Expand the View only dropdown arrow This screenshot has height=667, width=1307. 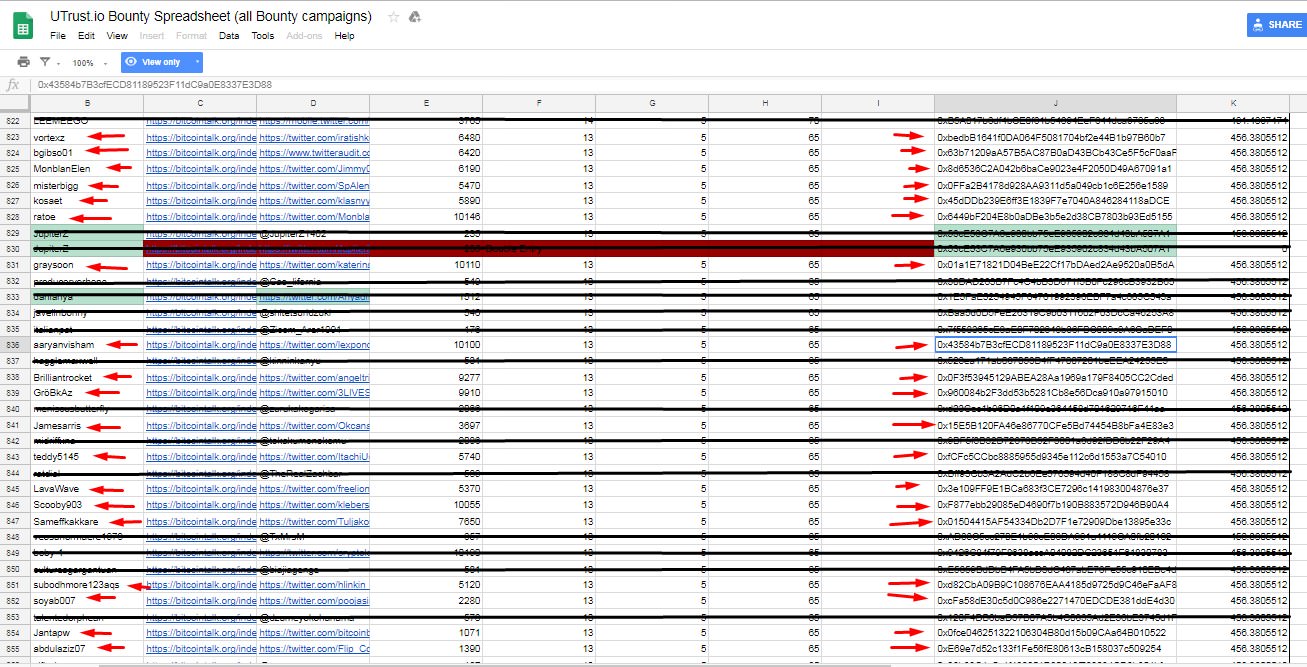coord(197,62)
